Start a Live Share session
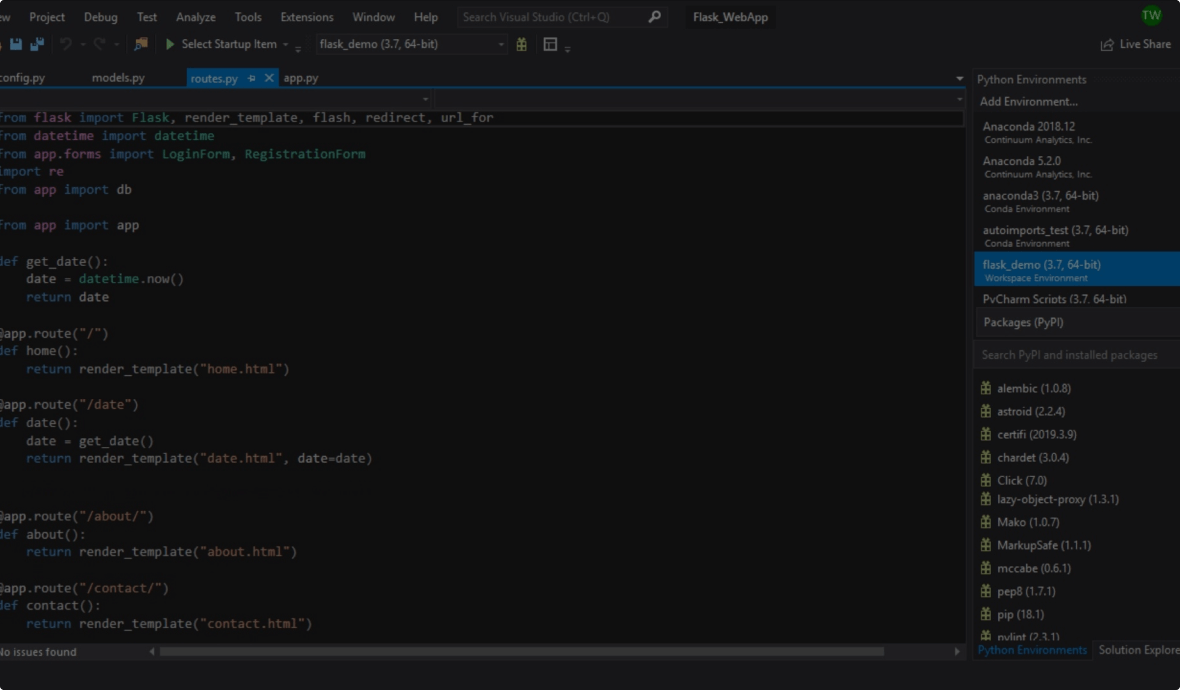Image resolution: width=1180 pixels, height=690 pixels. (x=1135, y=44)
